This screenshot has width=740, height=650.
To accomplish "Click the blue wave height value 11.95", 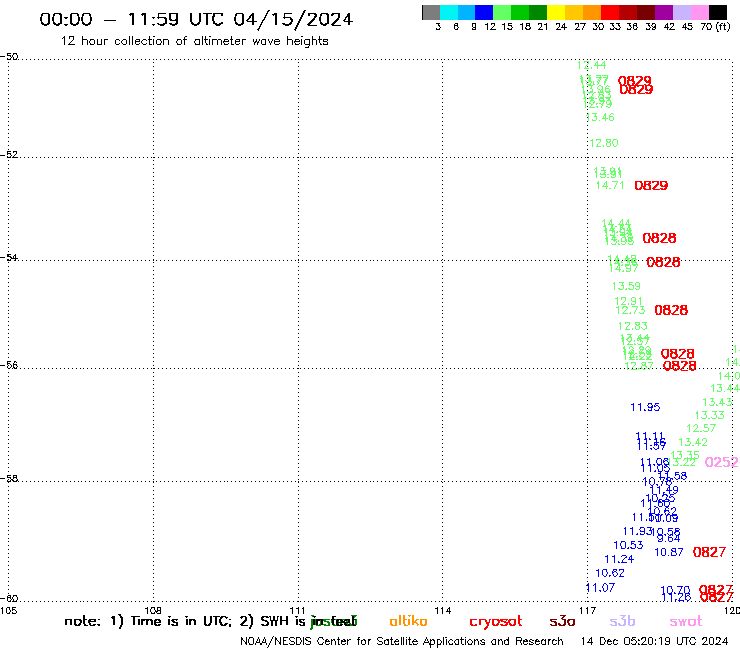I will tap(645, 407).
